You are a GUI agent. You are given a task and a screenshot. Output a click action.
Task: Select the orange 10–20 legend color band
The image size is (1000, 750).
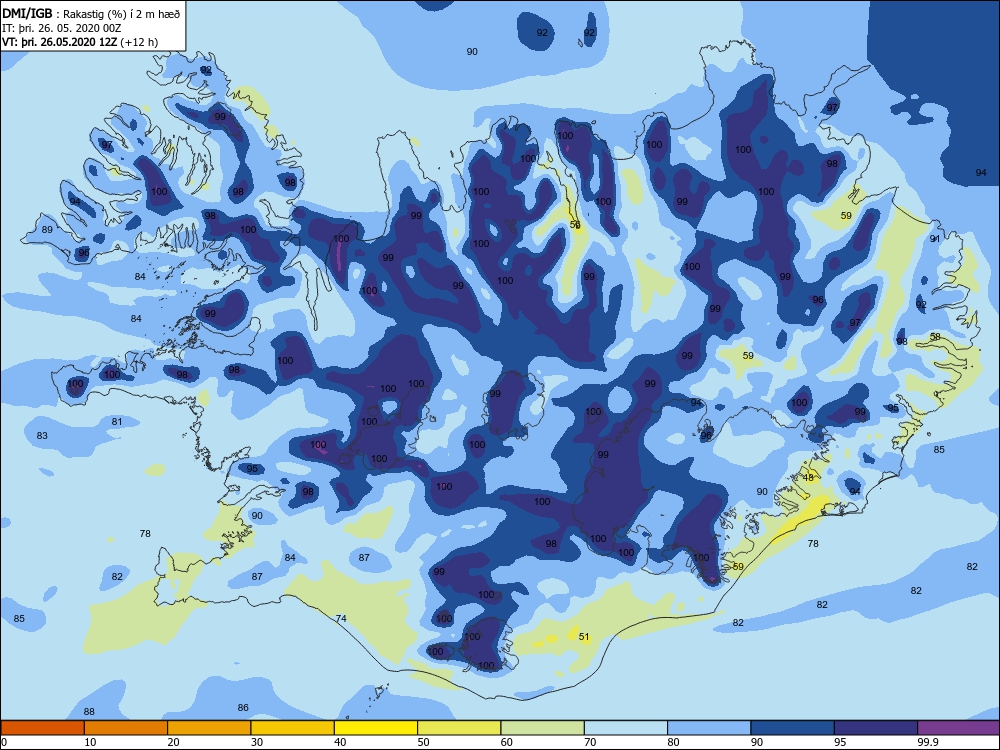[126, 728]
